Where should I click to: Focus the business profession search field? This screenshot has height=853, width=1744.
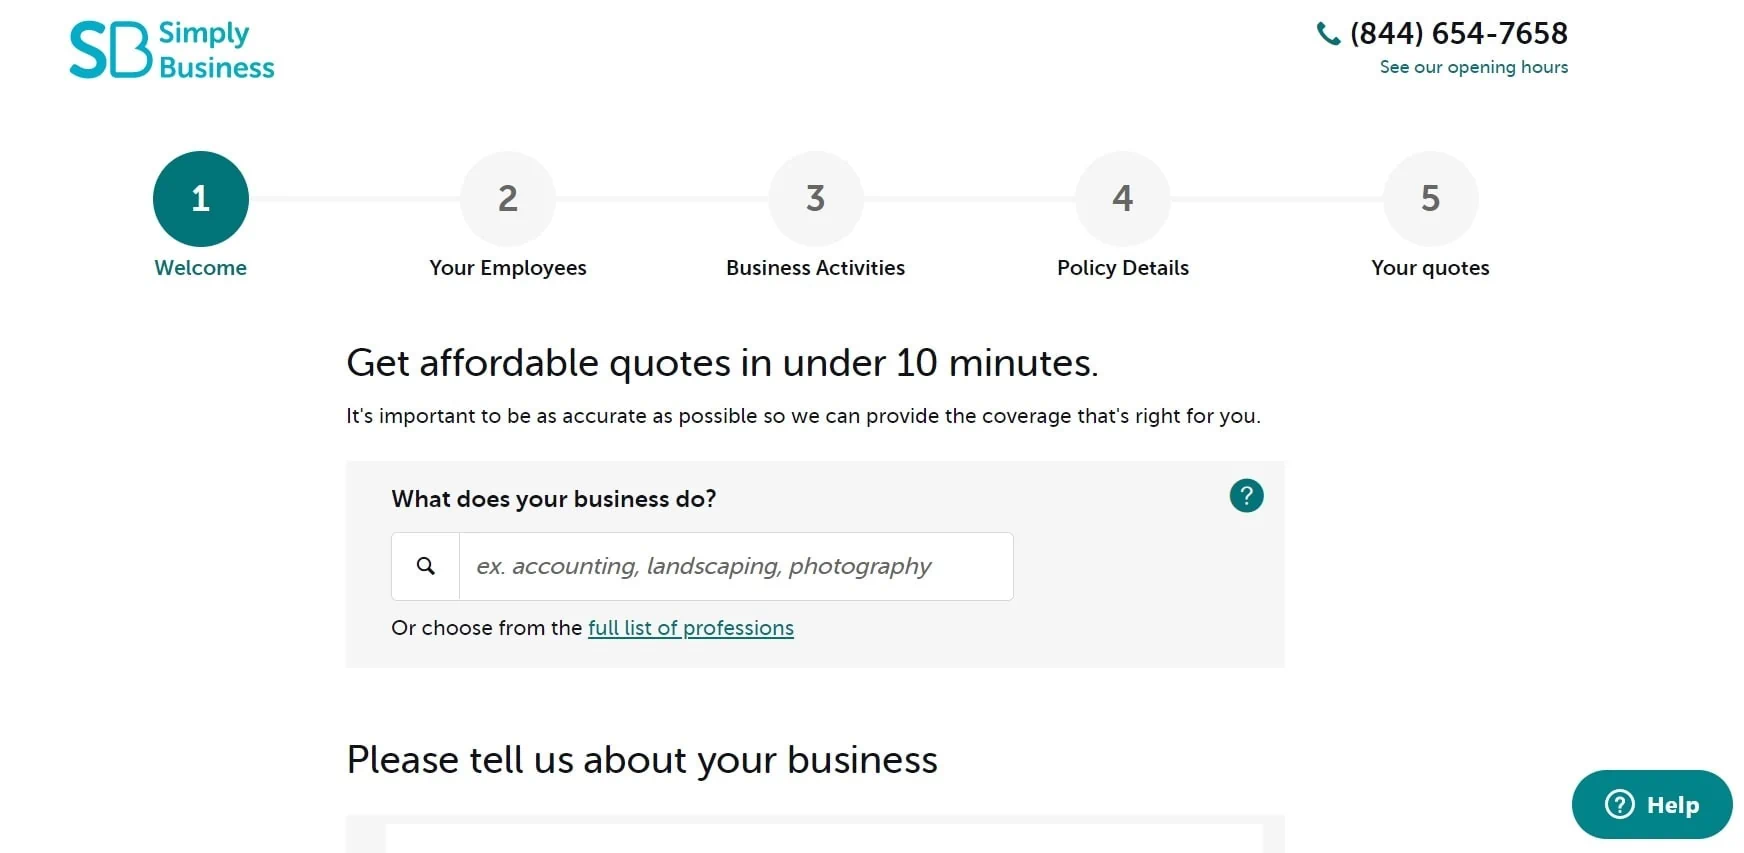[x=736, y=566]
